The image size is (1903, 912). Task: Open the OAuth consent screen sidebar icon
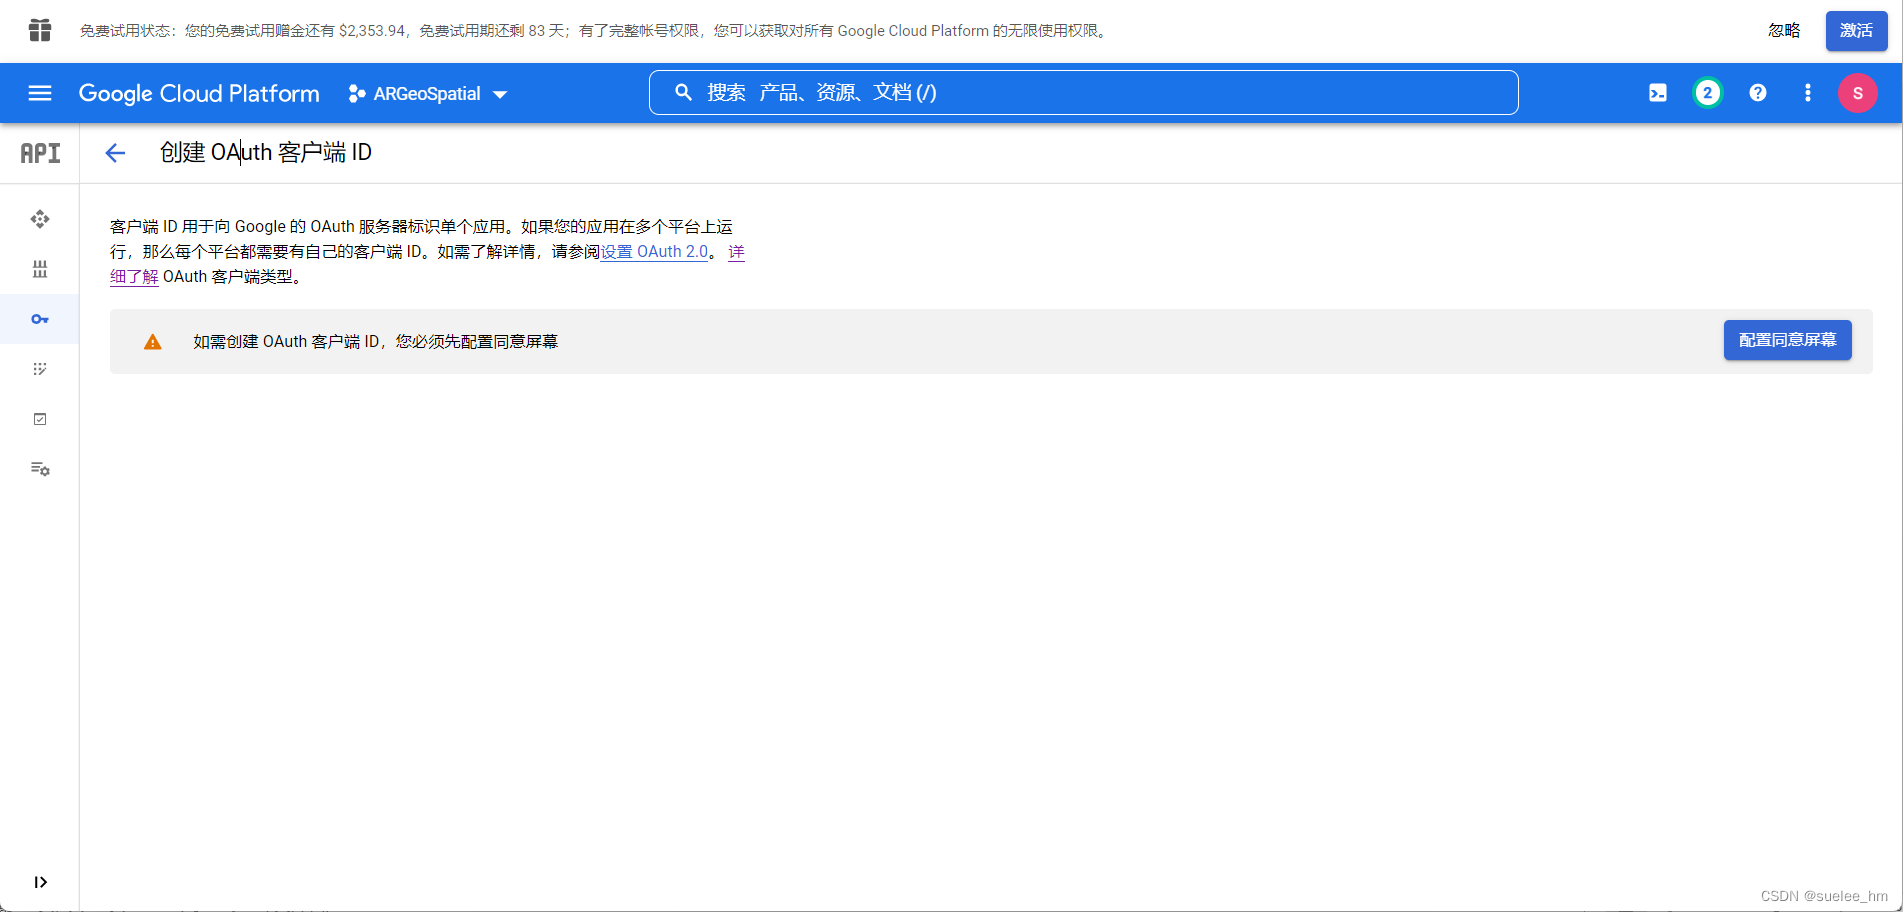tap(40, 369)
